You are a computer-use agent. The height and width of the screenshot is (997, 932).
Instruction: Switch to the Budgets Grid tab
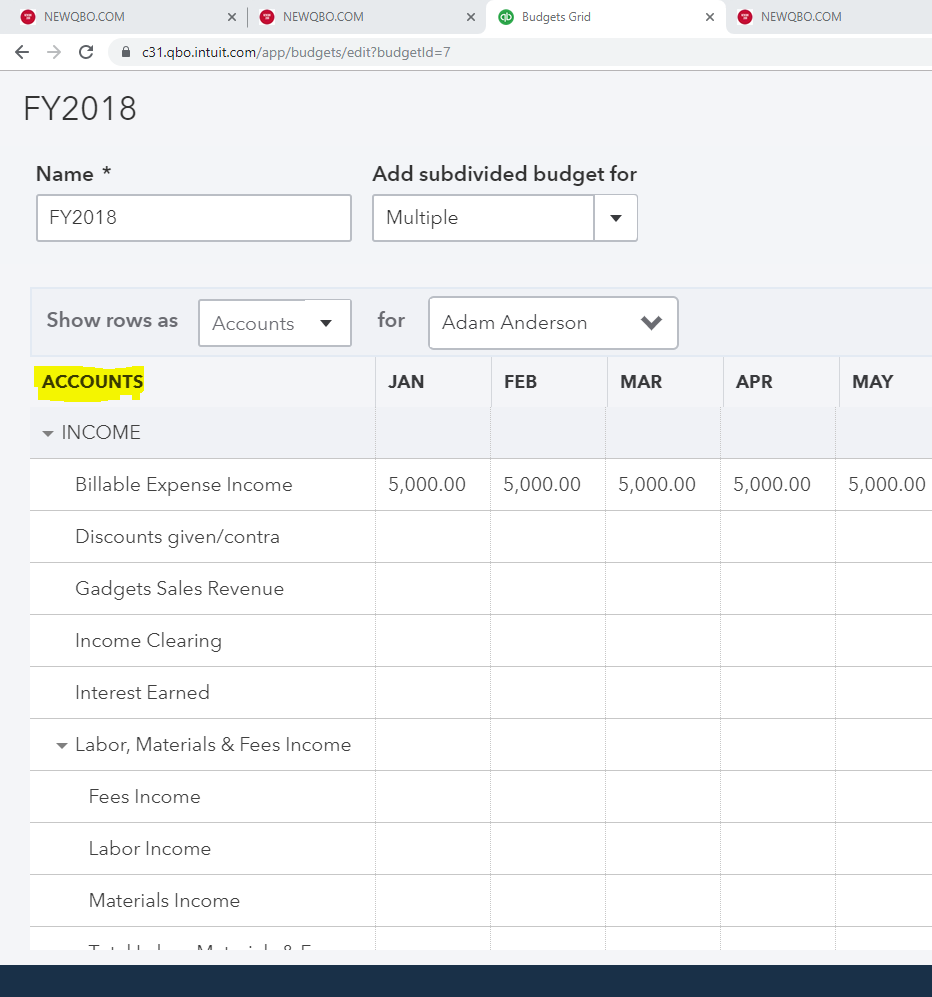600,17
